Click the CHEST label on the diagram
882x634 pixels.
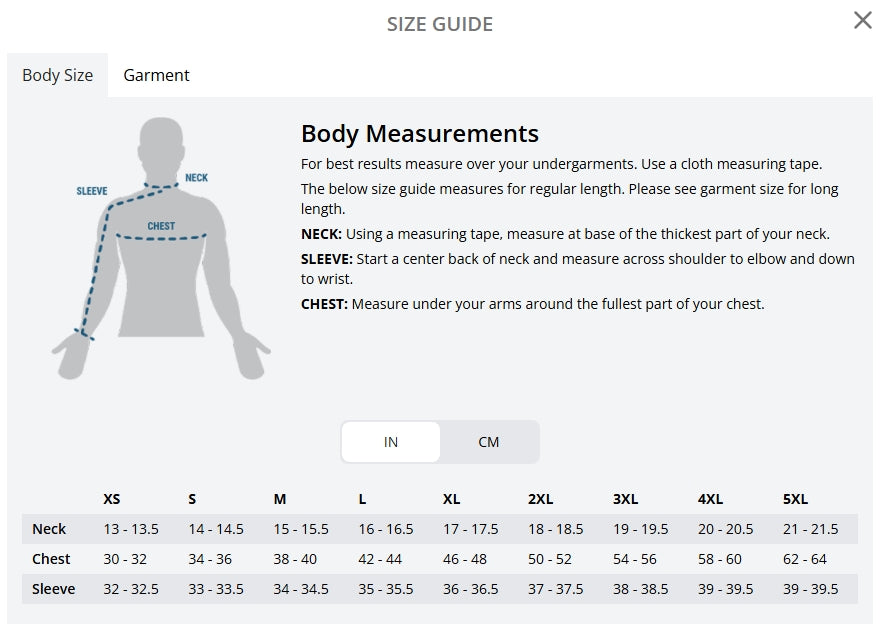pyautogui.click(x=161, y=226)
